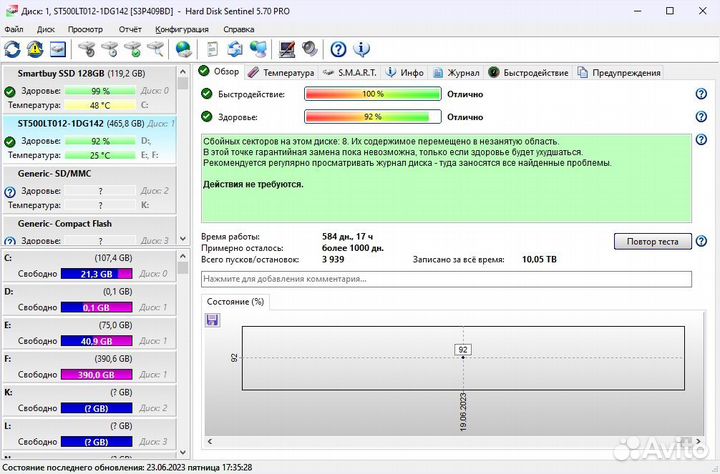Click help icon beside the green status text
The height and width of the screenshot is (474, 720).
(x=701, y=140)
